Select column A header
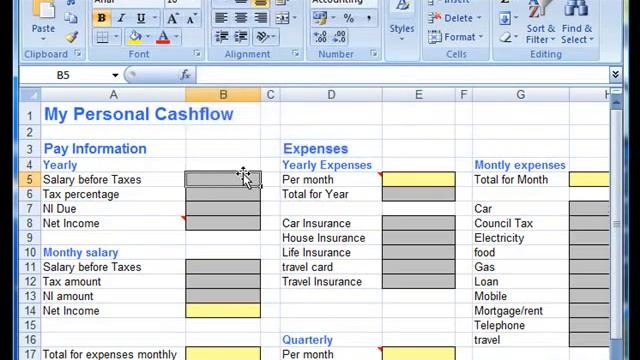Screen dimensions: 640x360 pos(113,95)
